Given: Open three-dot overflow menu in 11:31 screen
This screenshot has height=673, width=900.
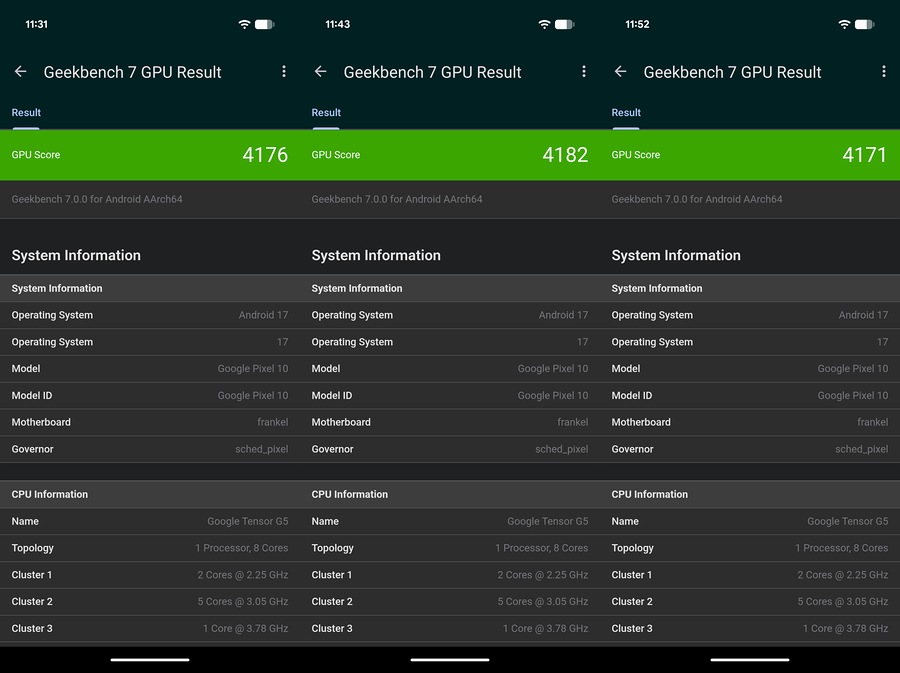Looking at the screenshot, I should pos(284,72).
